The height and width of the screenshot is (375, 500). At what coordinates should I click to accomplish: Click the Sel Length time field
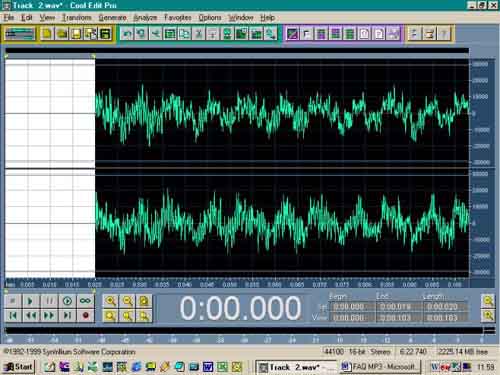[445, 307]
